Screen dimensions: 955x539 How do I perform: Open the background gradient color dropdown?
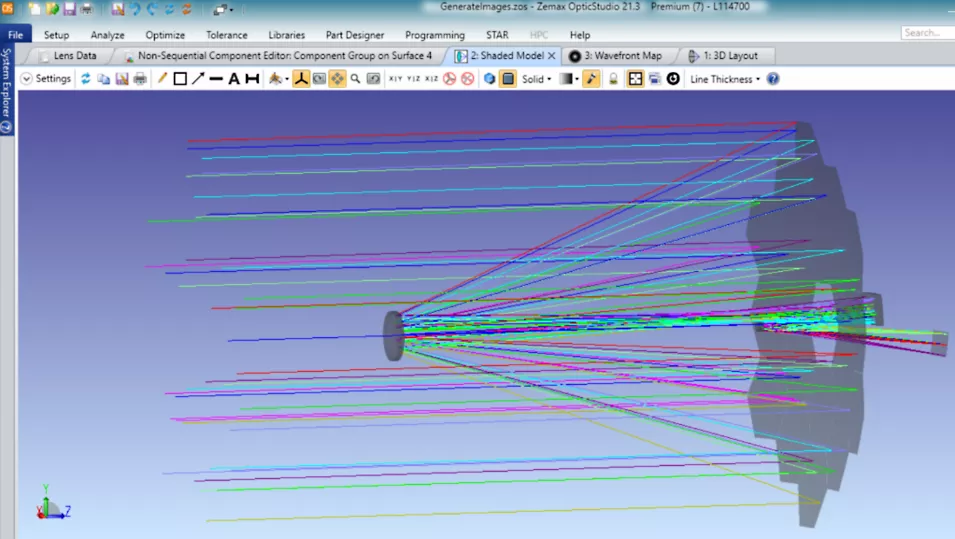click(x=569, y=79)
